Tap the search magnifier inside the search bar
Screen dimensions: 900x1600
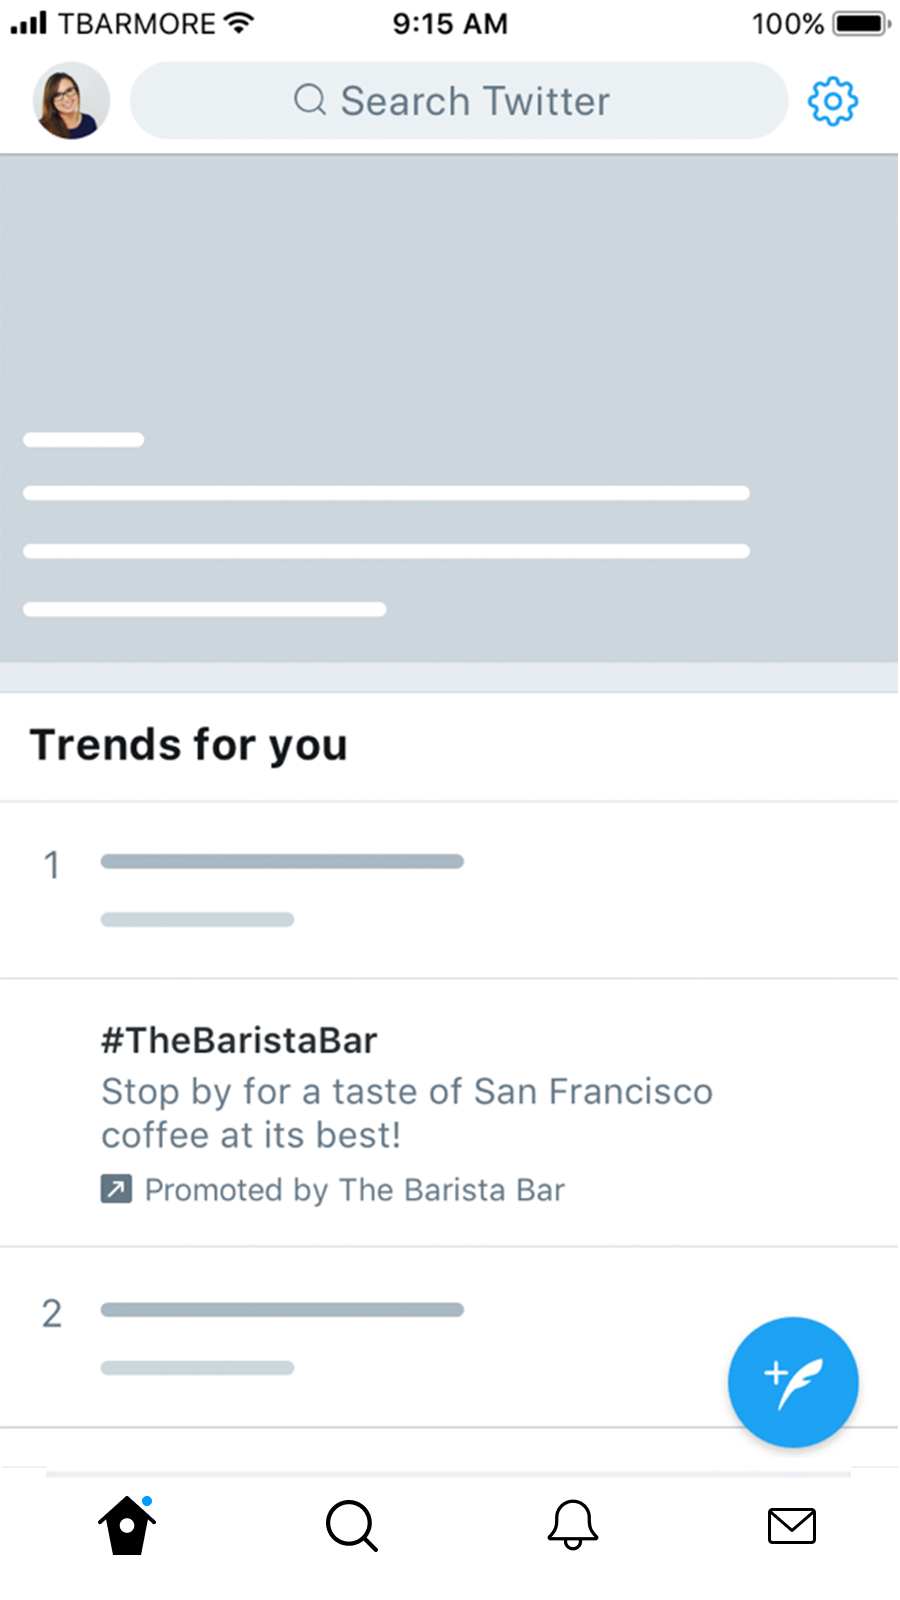point(310,100)
